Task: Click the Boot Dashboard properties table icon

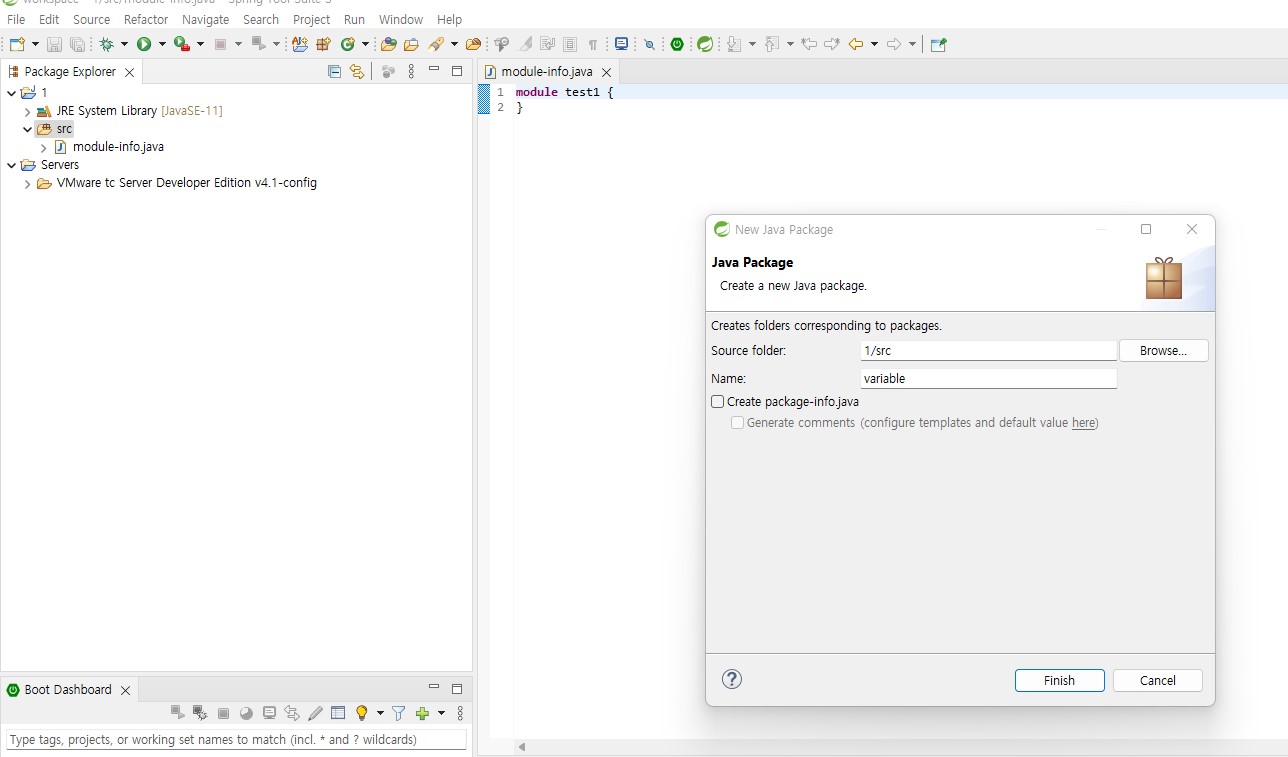Action: click(338, 713)
